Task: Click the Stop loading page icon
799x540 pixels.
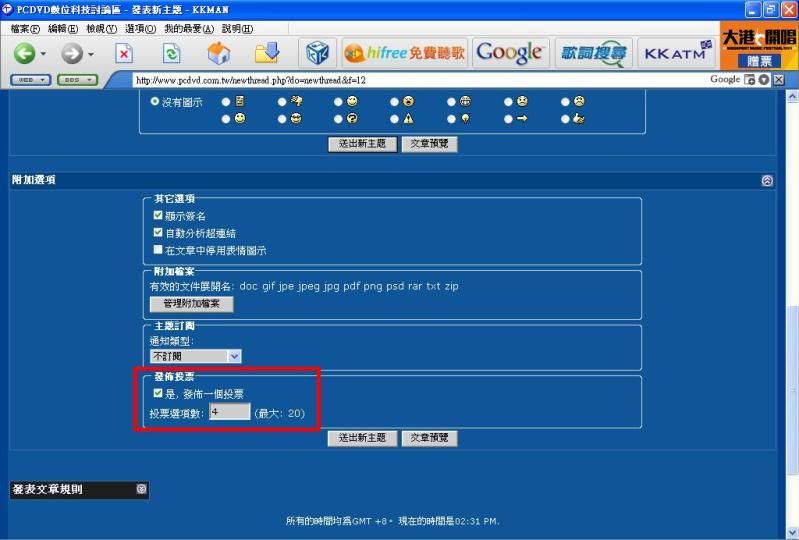Action: pyautogui.click(x=123, y=54)
